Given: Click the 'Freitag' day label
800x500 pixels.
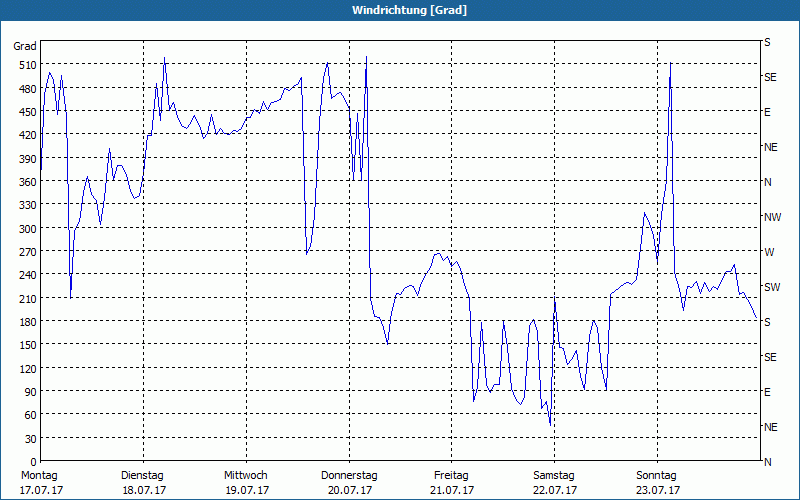Looking at the screenshot, I should [451, 476].
